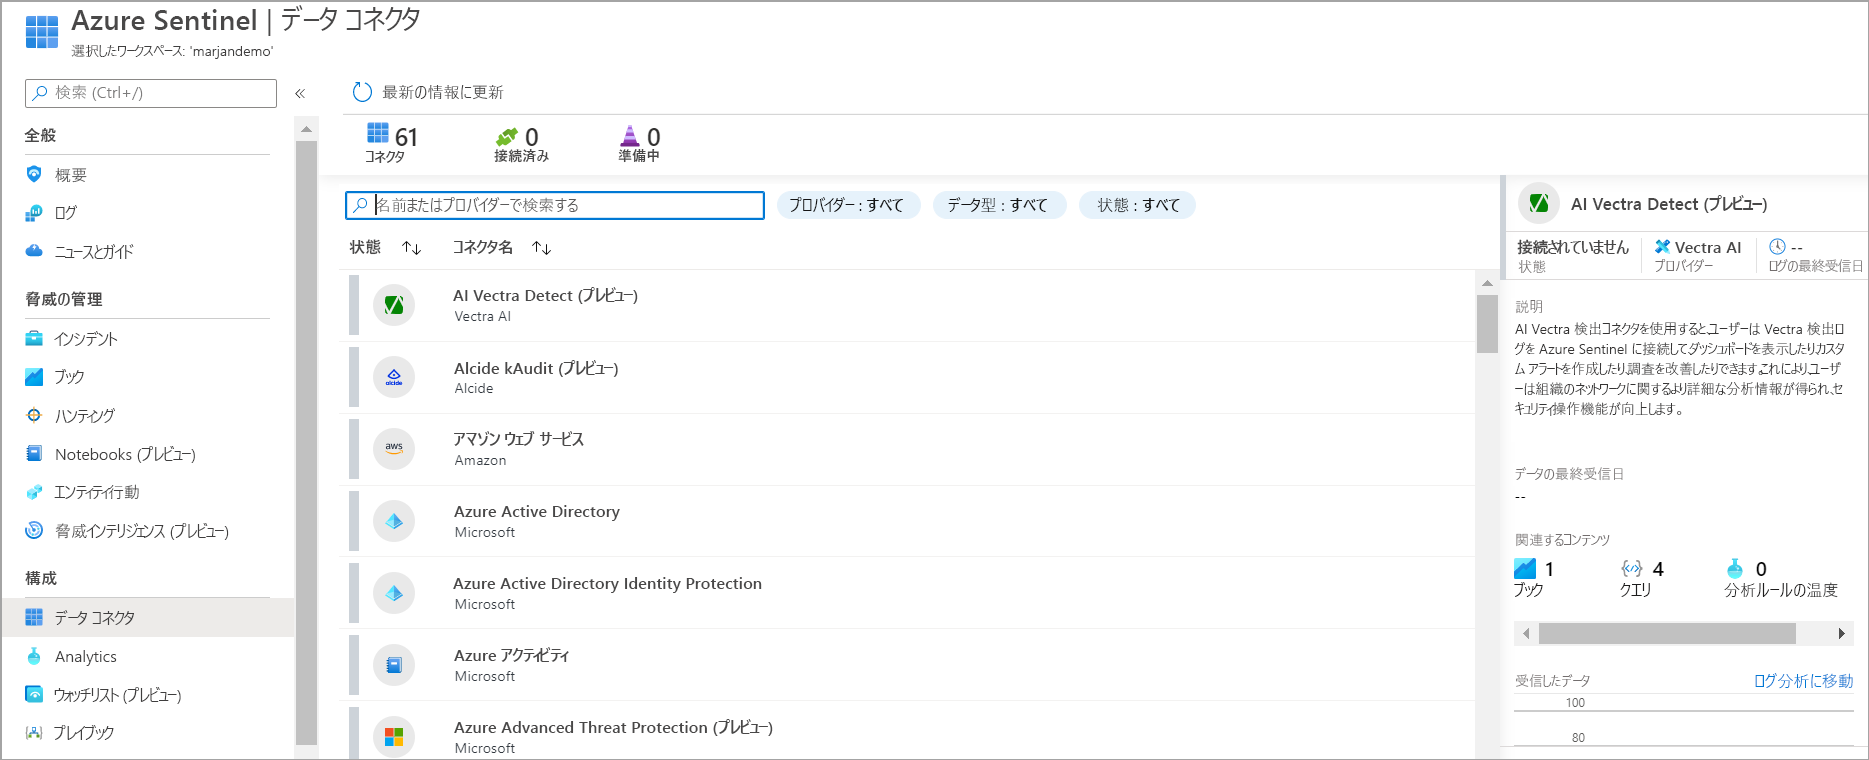Viewport: 1869px width, 760px height.
Task: Click the left arrow of the details scrollbar
Action: click(1526, 633)
